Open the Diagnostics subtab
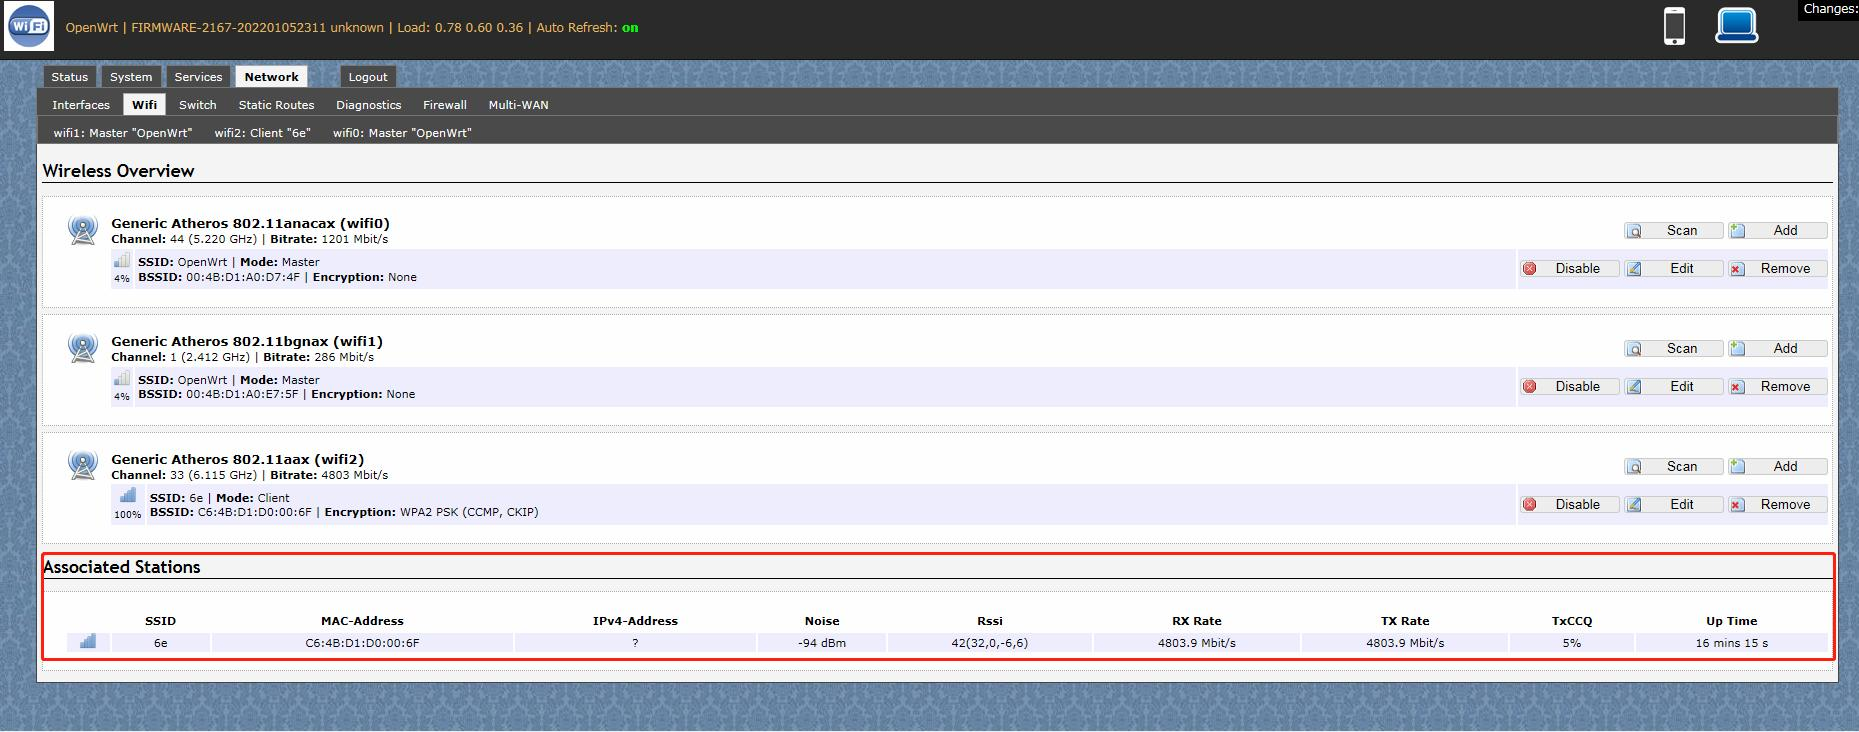1859x732 pixels. 369,105
